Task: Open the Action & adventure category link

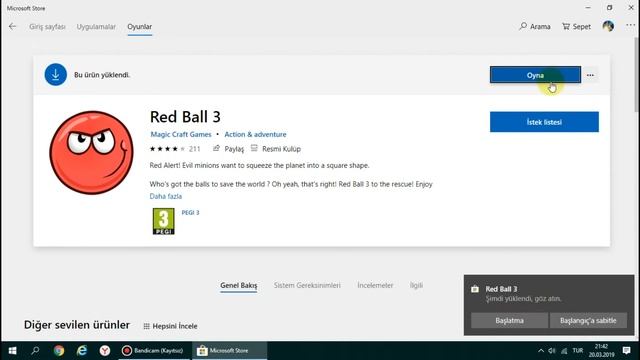Action: click(x=255, y=134)
